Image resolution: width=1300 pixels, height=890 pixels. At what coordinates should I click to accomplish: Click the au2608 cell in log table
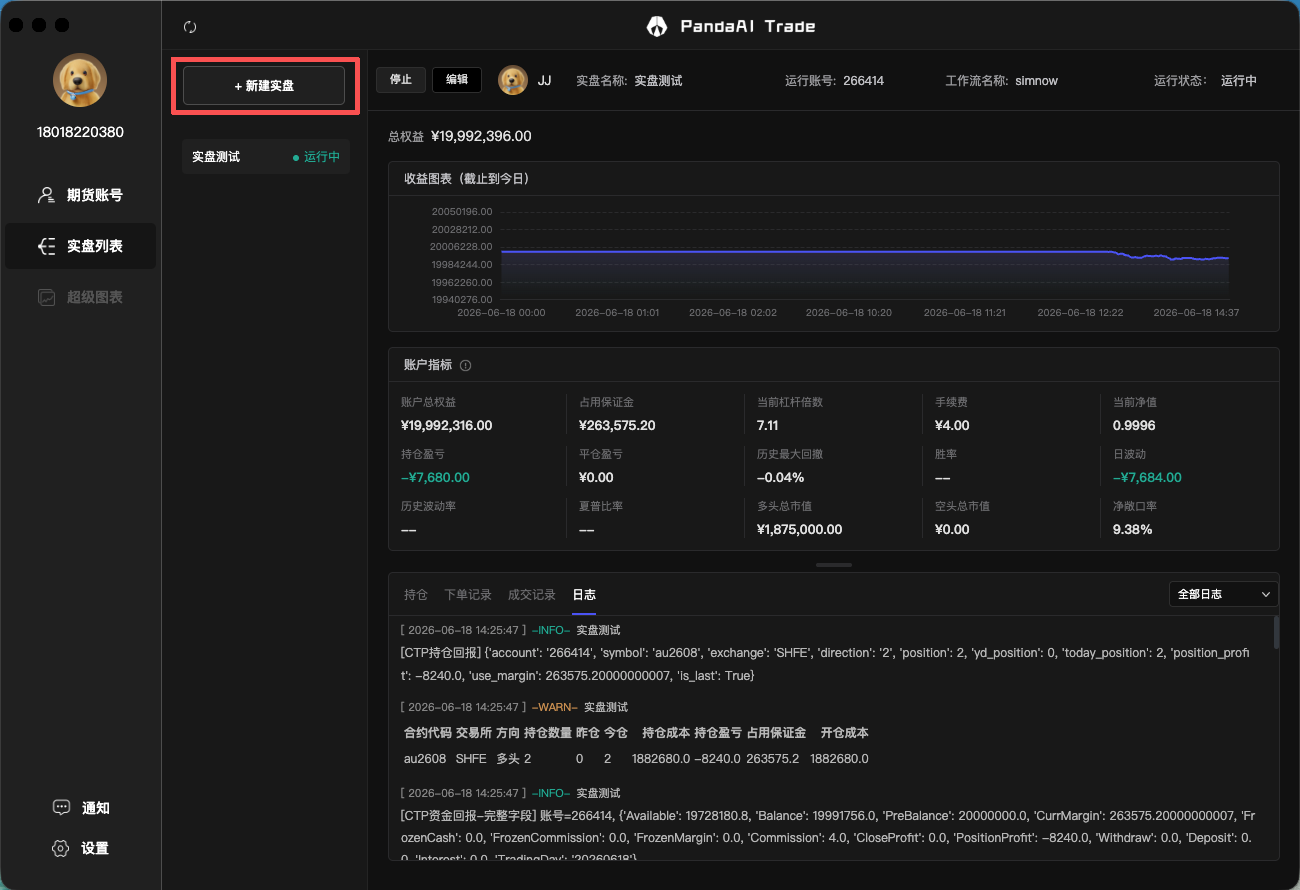coord(425,759)
